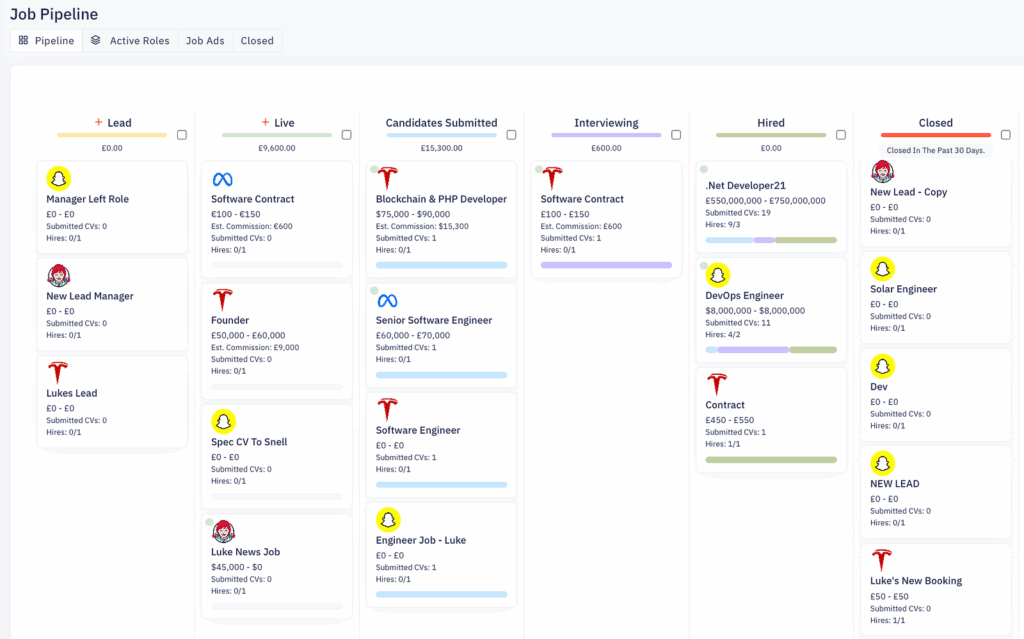Image resolution: width=1024 pixels, height=639 pixels.
Task: Click the Tesla logo on Blockchain & PHP Developer card
Action: point(388,179)
